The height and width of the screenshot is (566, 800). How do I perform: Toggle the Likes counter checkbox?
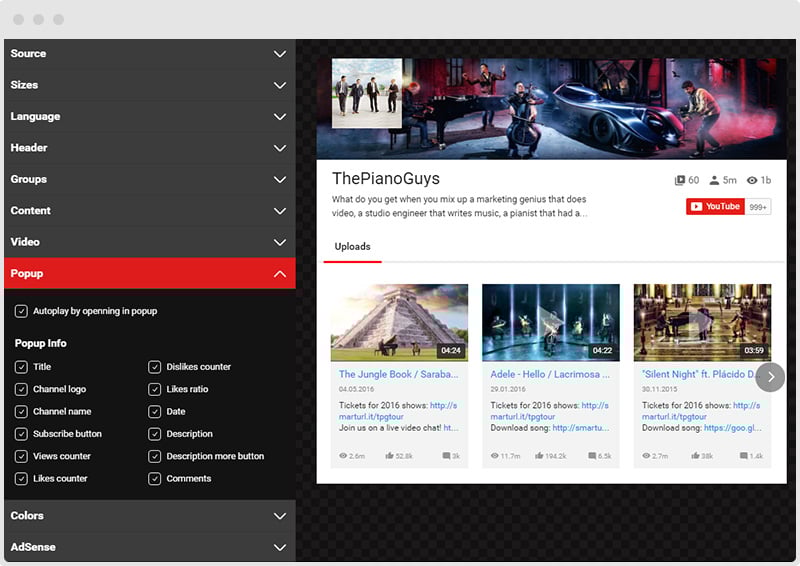pos(21,479)
